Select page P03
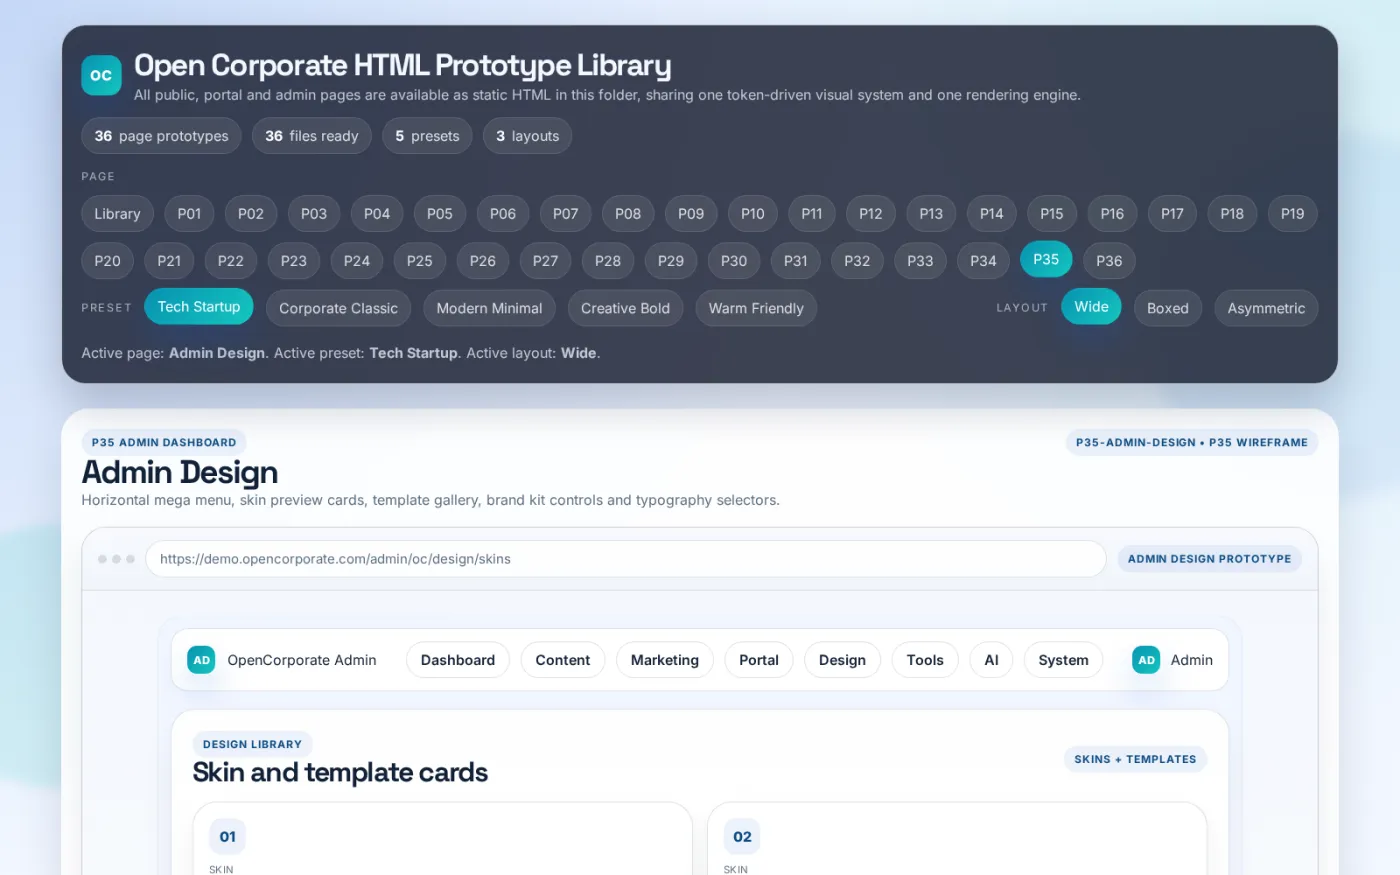Image resolution: width=1400 pixels, height=875 pixels. [x=314, y=214]
